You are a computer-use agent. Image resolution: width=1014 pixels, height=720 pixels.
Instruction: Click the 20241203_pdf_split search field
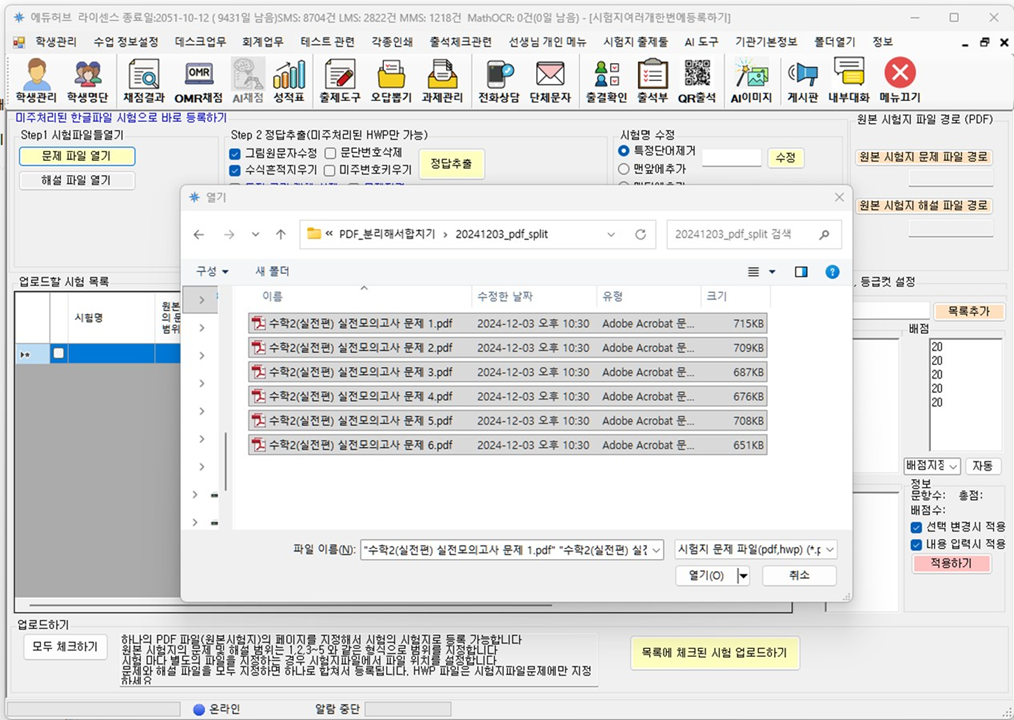[743, 234]
